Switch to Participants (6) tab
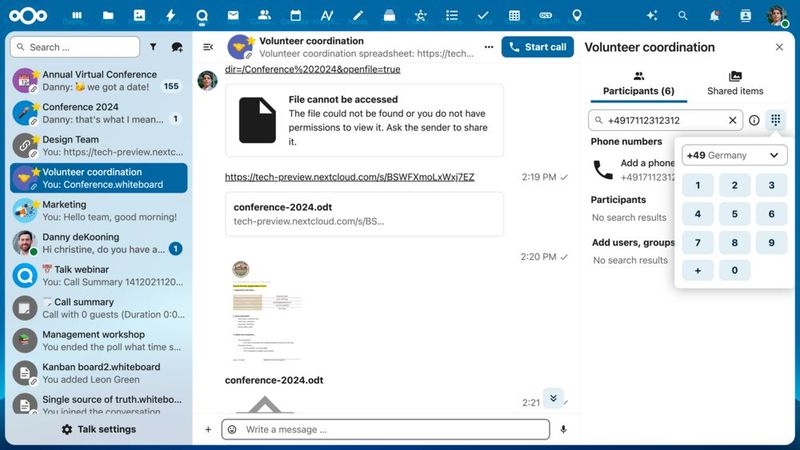The width and height of the screenshot is (800, 450). pos(638,84)
